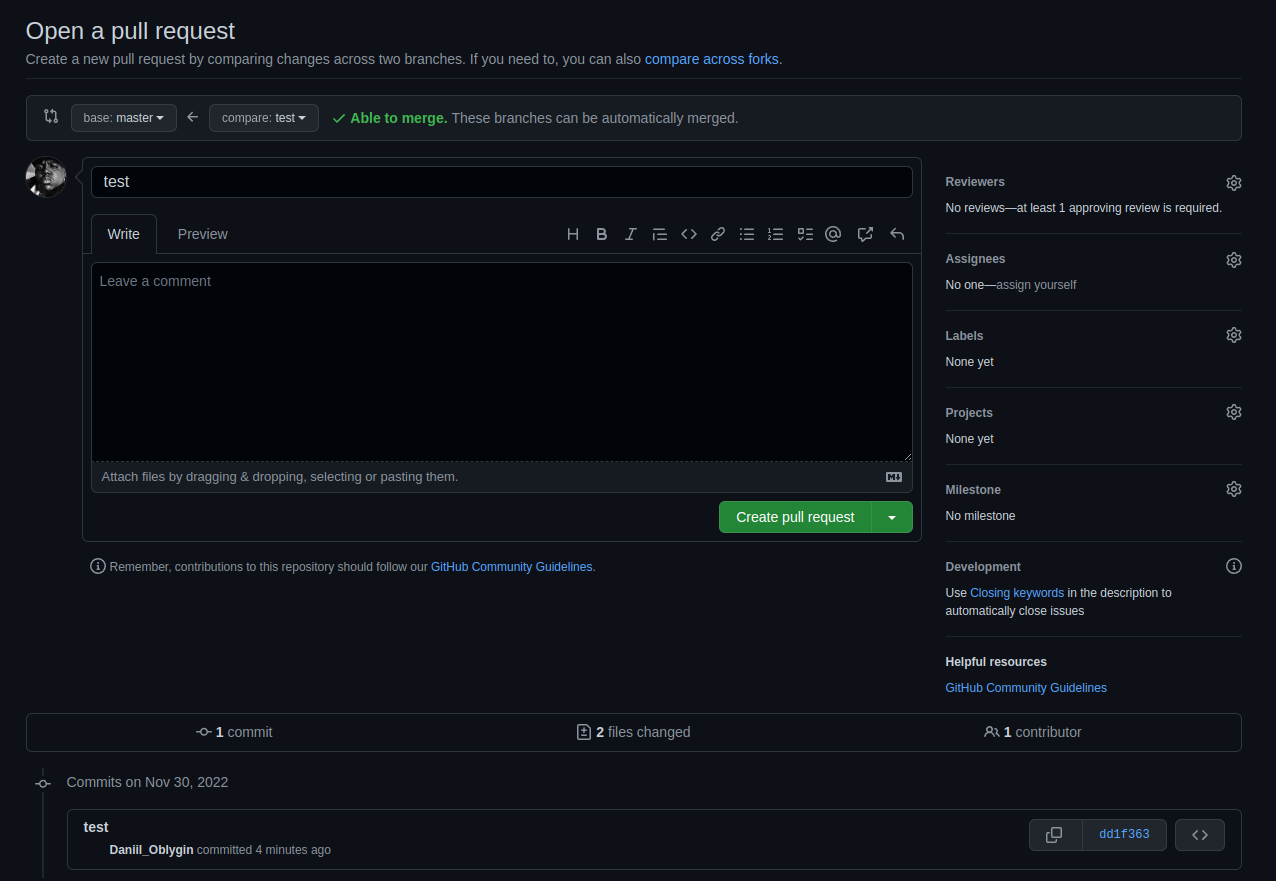Open the Assignees settings gear
1276x881 pixels.
1234,260
